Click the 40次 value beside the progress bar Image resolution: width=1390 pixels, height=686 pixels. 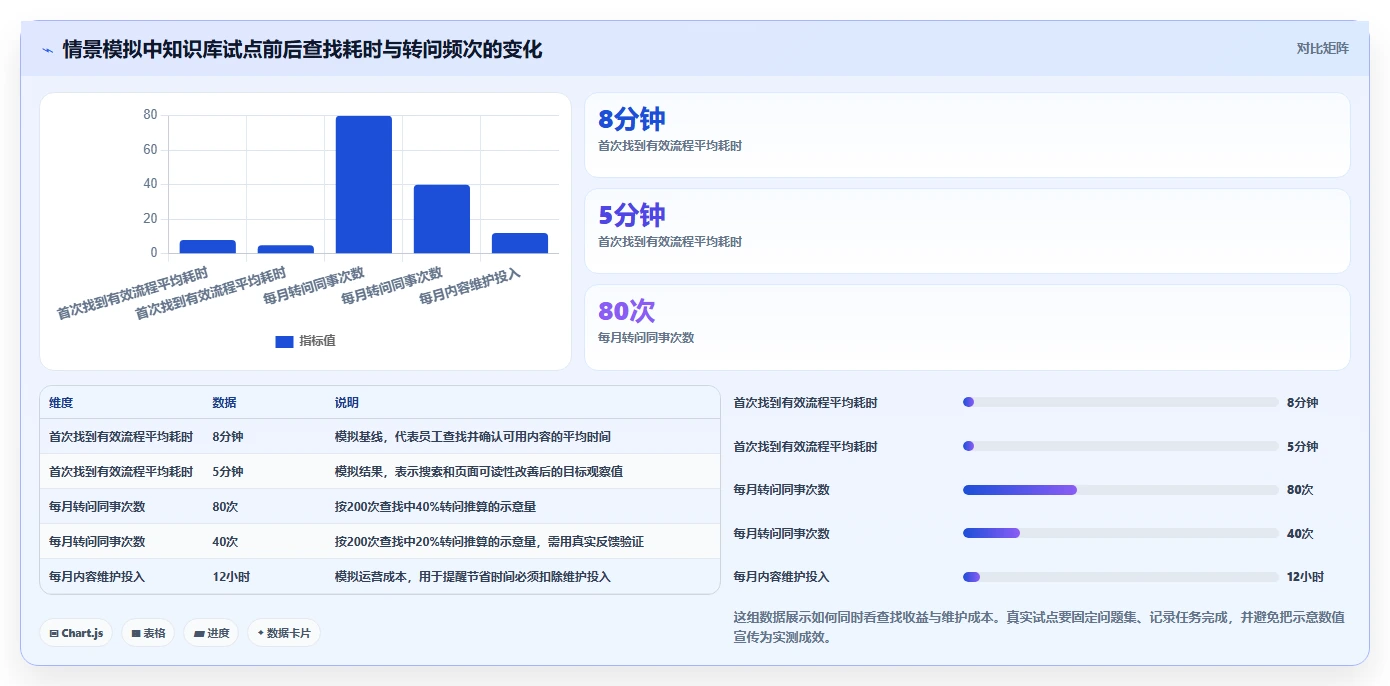[x=1300, y=533]
